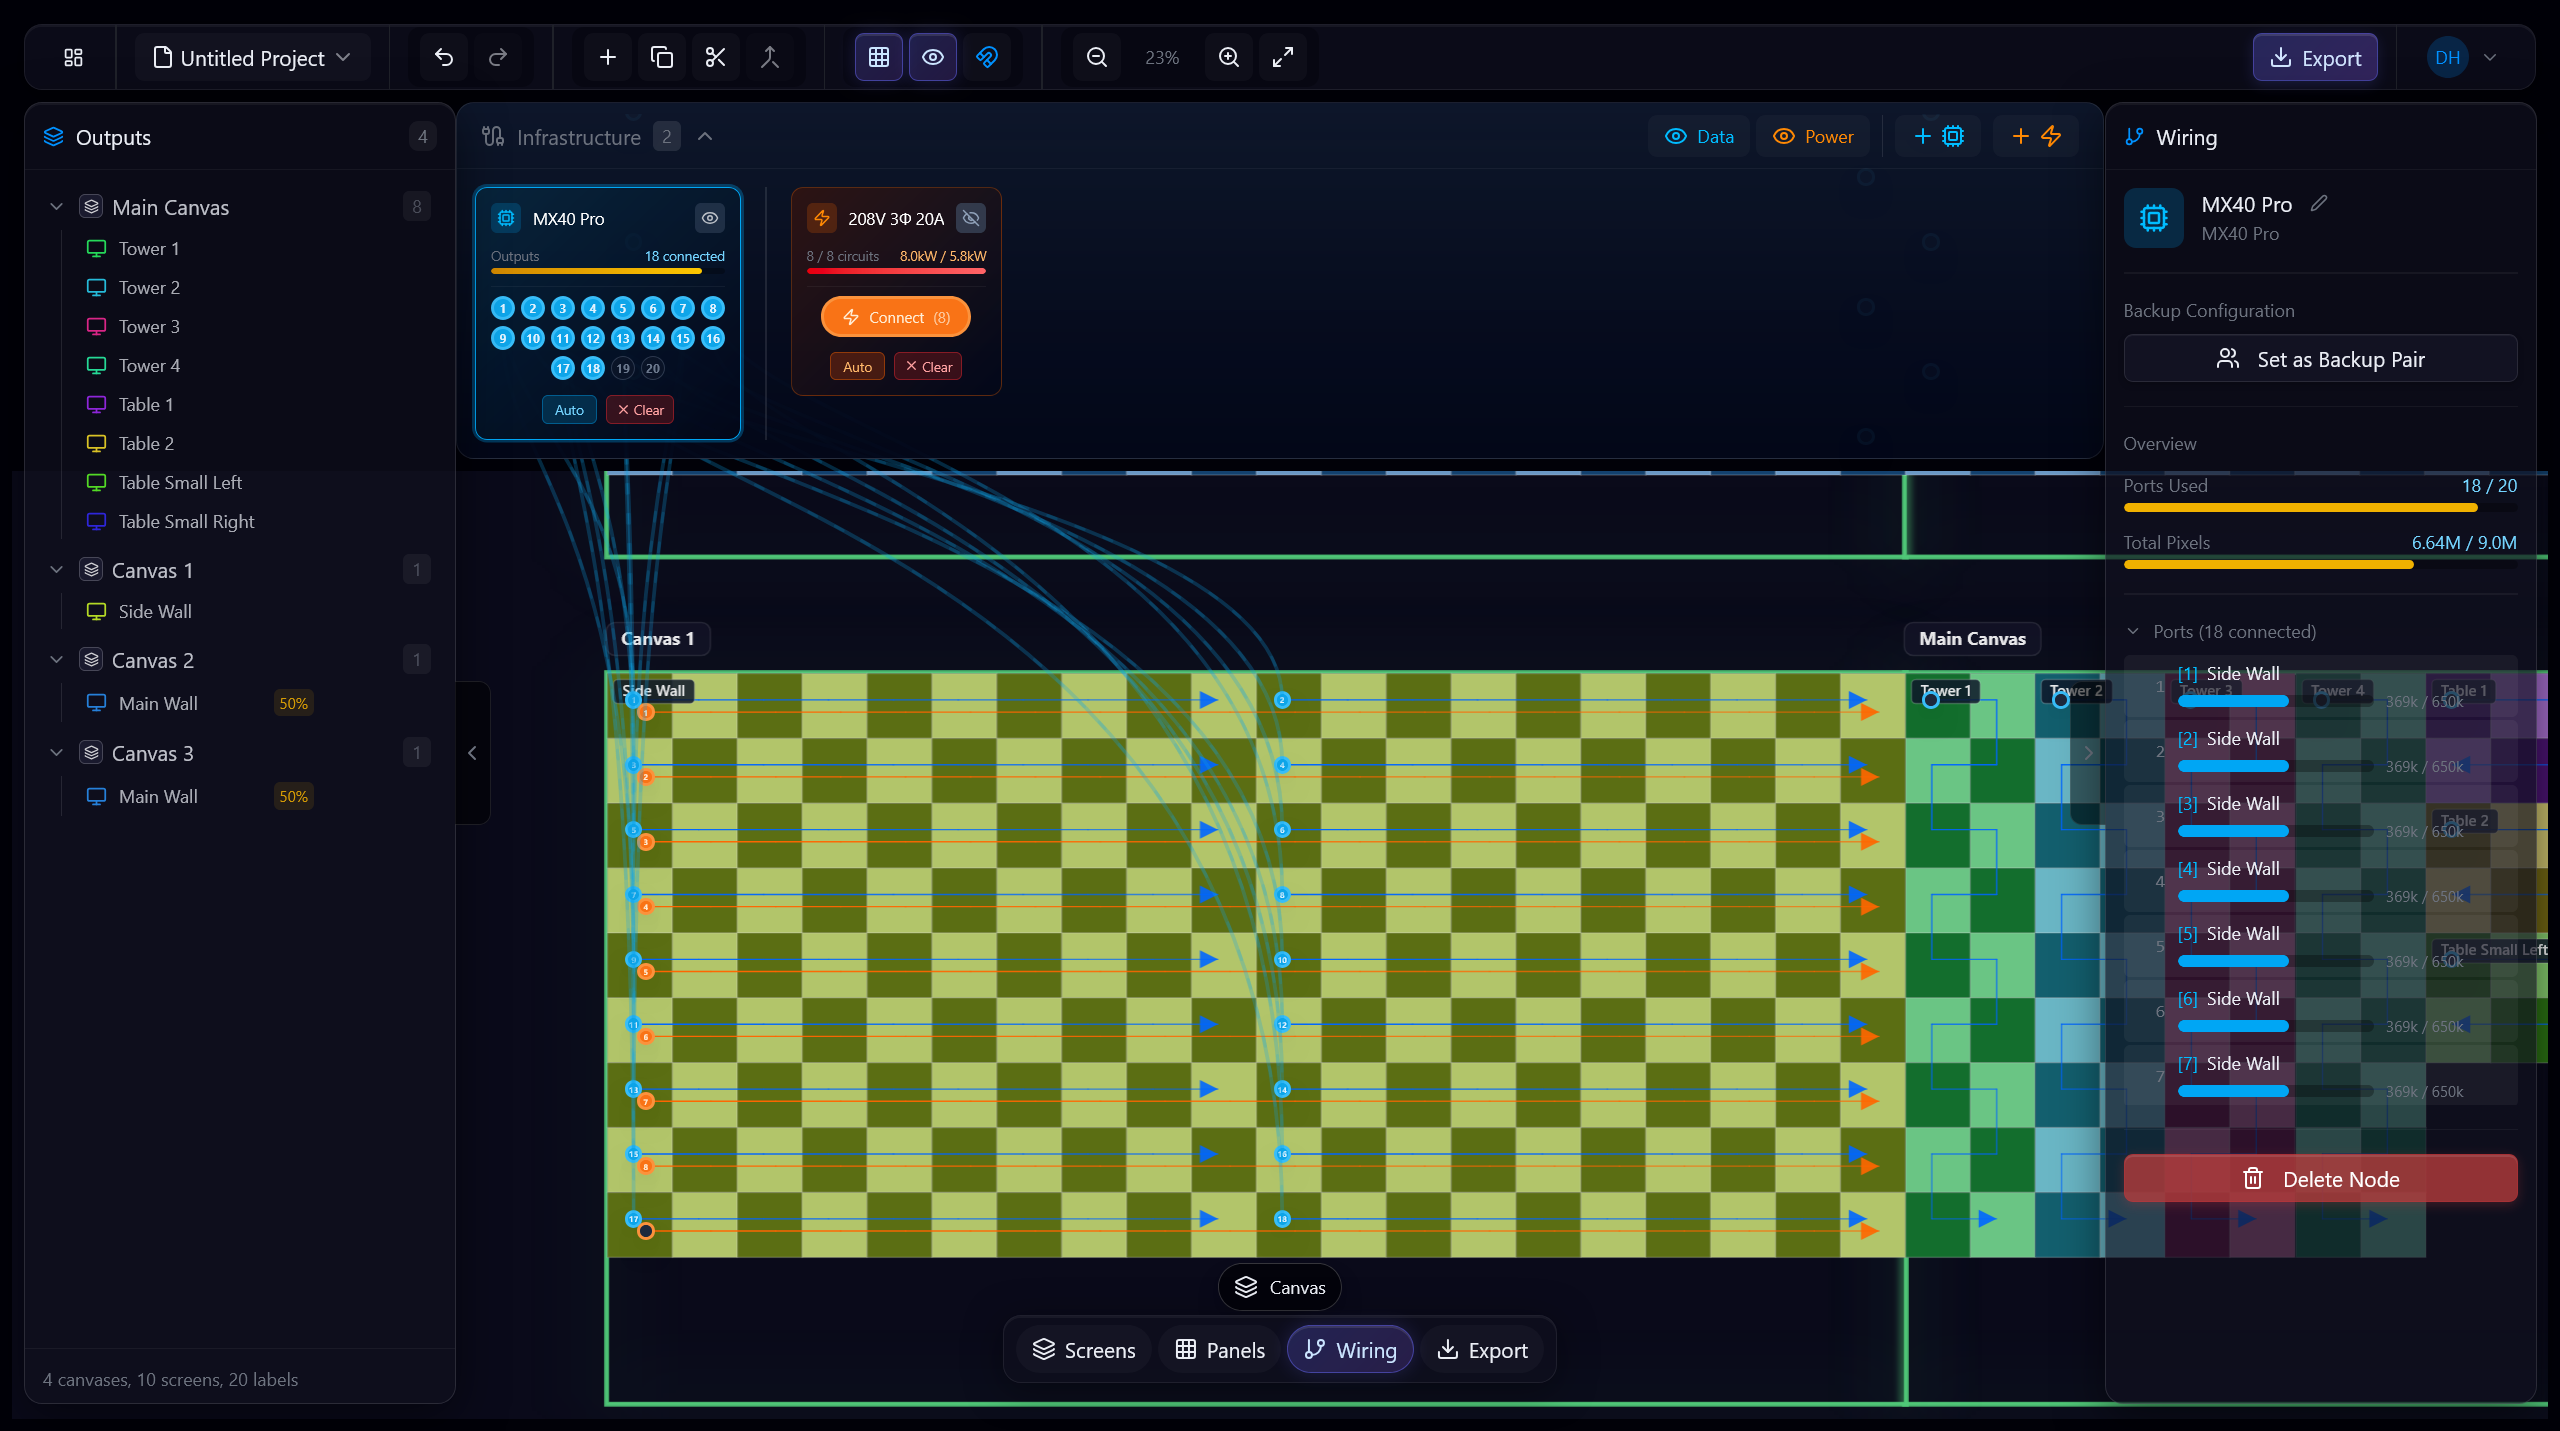This screenshot has height=1431, width=2560.
Task: Toggle Power cable visibility
Action: [x=1813, y=136]
